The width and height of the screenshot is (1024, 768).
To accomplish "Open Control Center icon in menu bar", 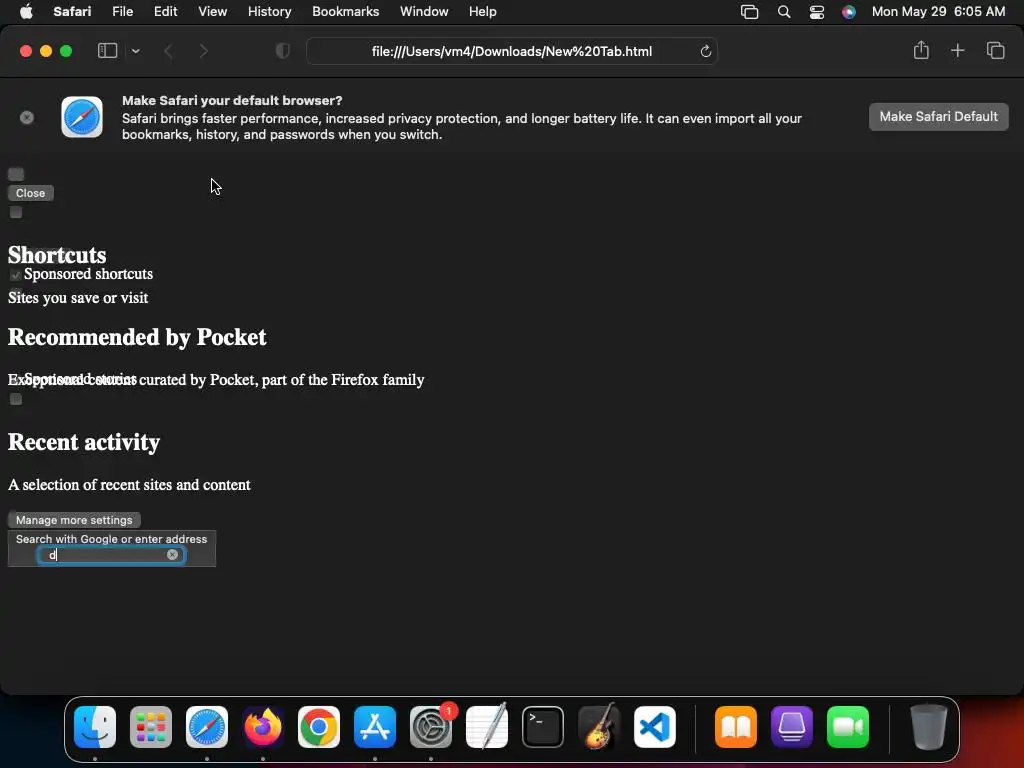I will [816, 12].
